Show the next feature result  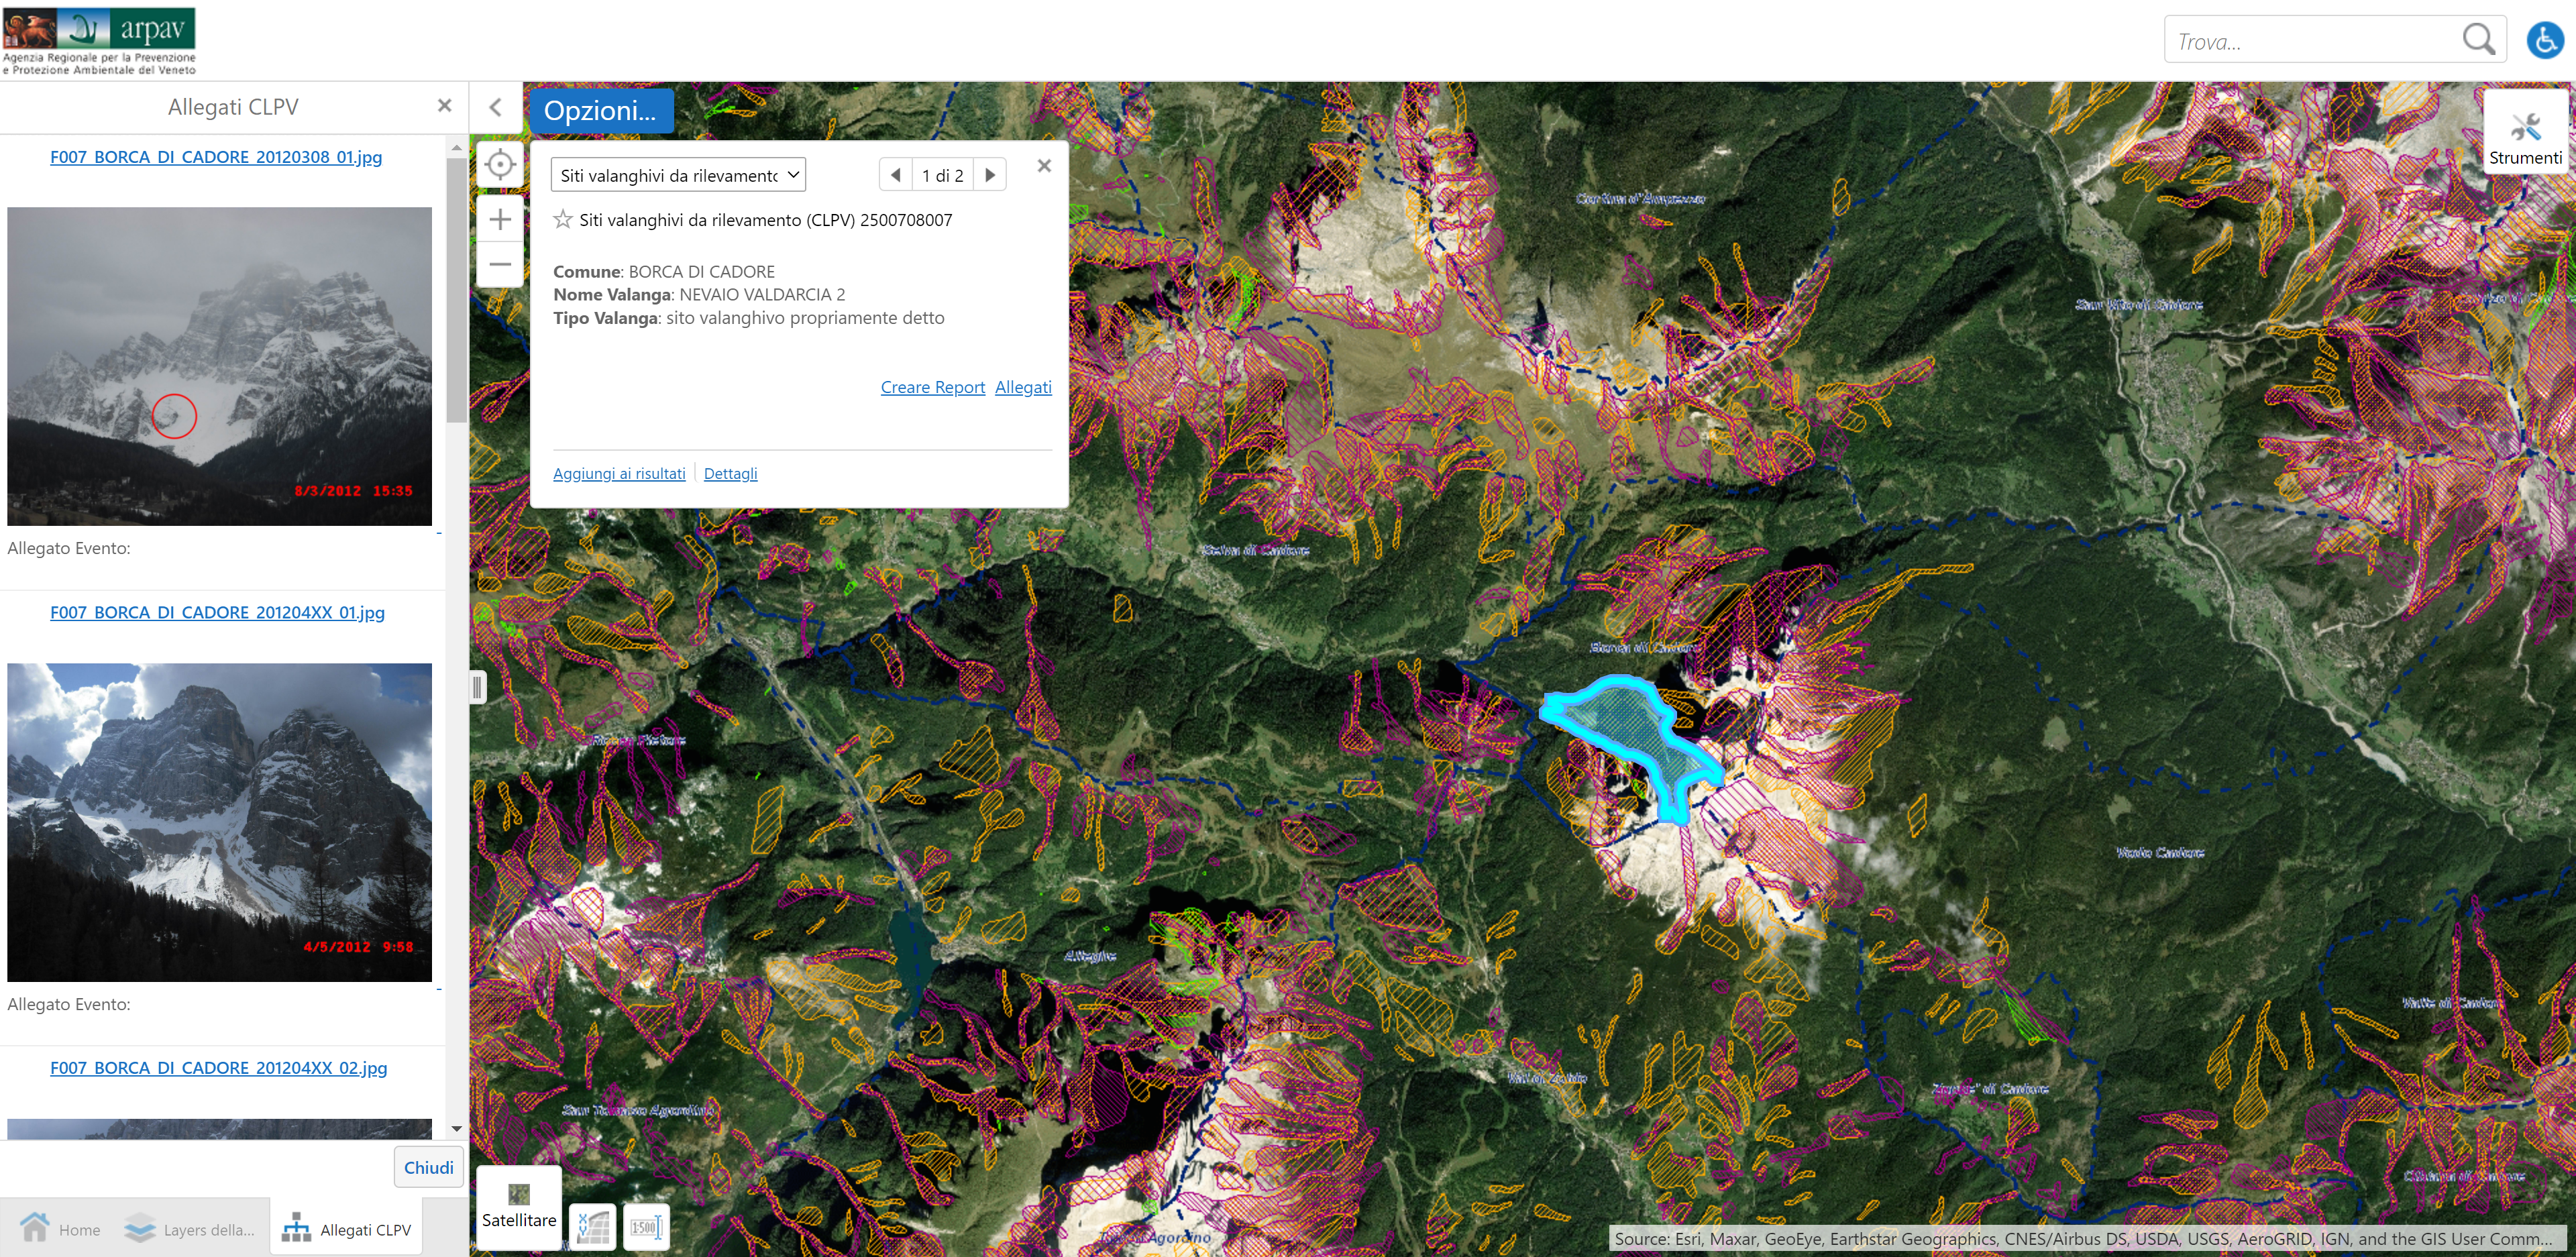(x=990, y=175)
